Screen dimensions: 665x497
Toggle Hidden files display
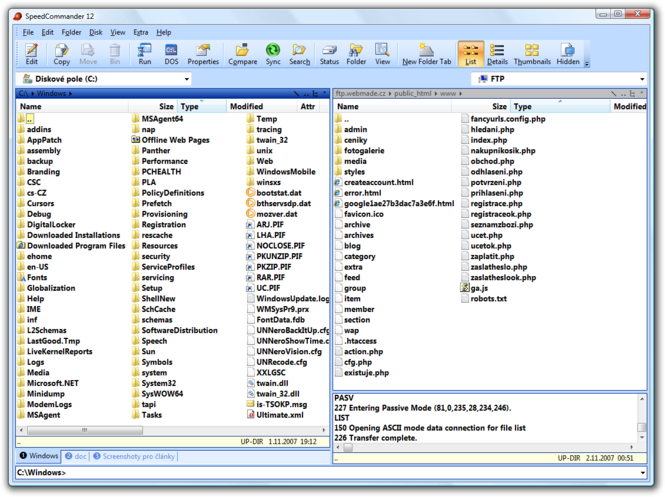568,54
